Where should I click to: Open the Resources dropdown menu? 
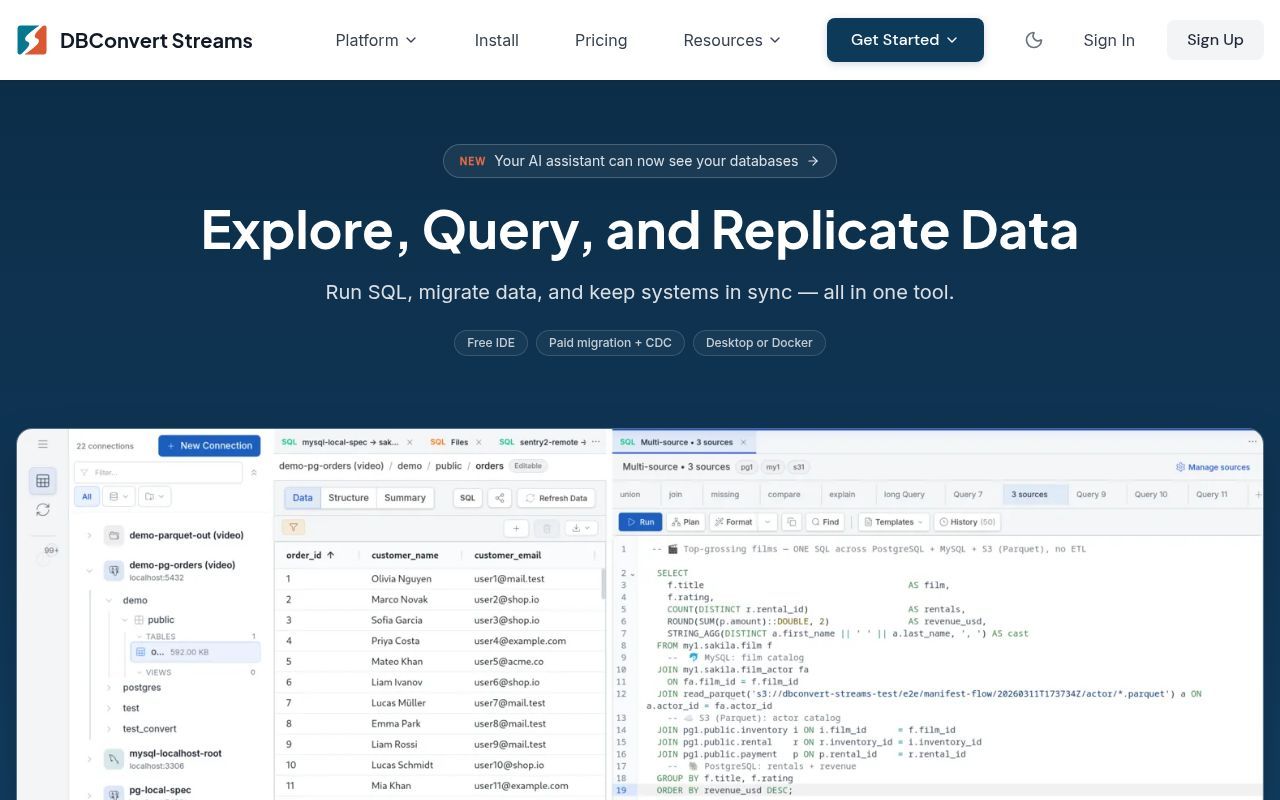pos(732,40)
